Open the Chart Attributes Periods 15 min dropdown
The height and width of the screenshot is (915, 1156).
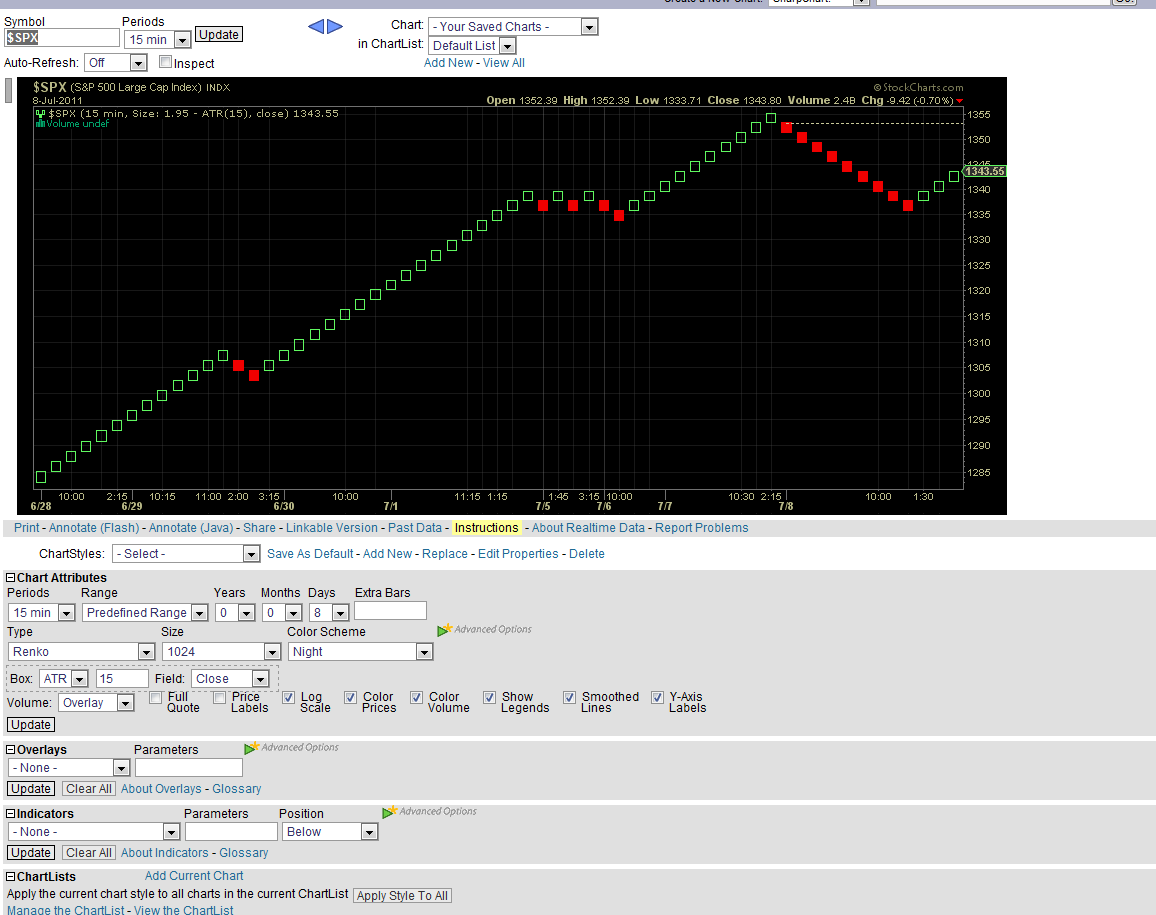pyautogui.click(x=41, y=613)
